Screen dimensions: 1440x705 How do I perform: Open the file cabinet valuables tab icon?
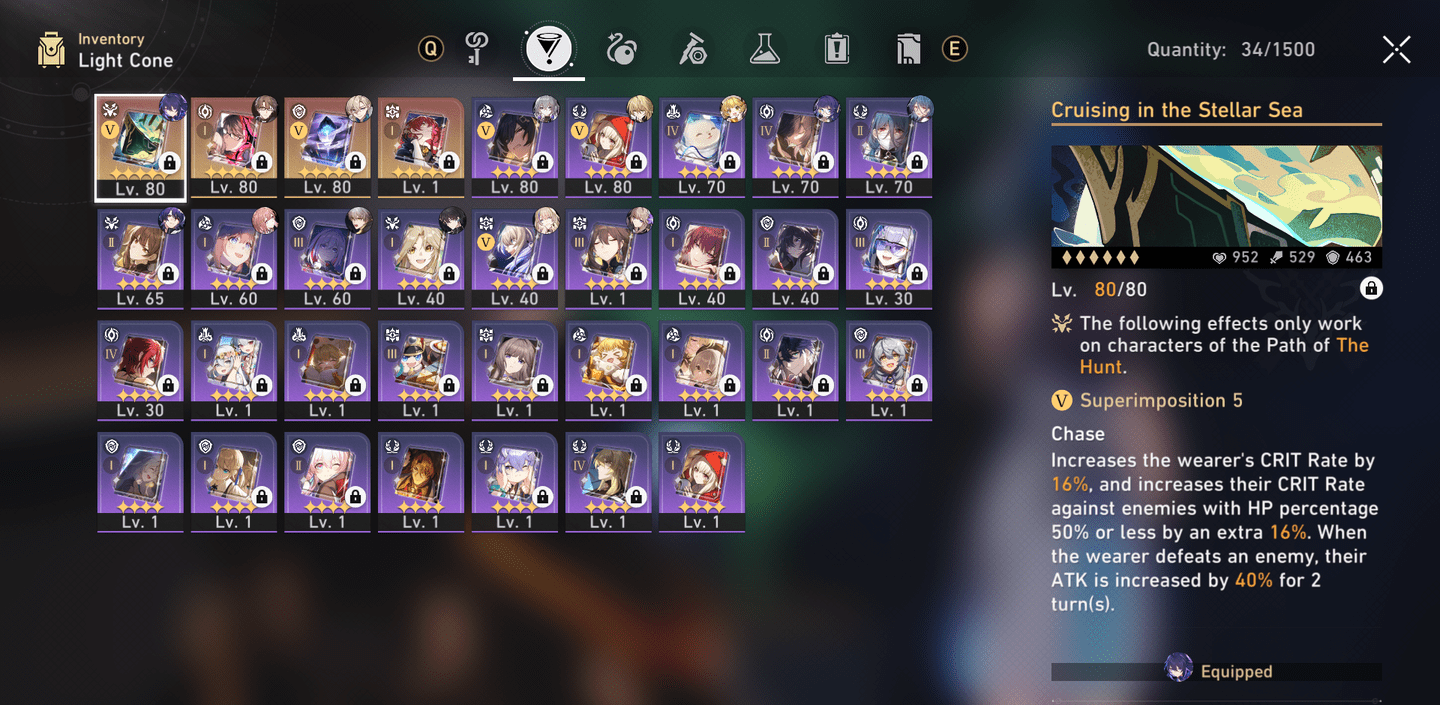click(908, 49)
